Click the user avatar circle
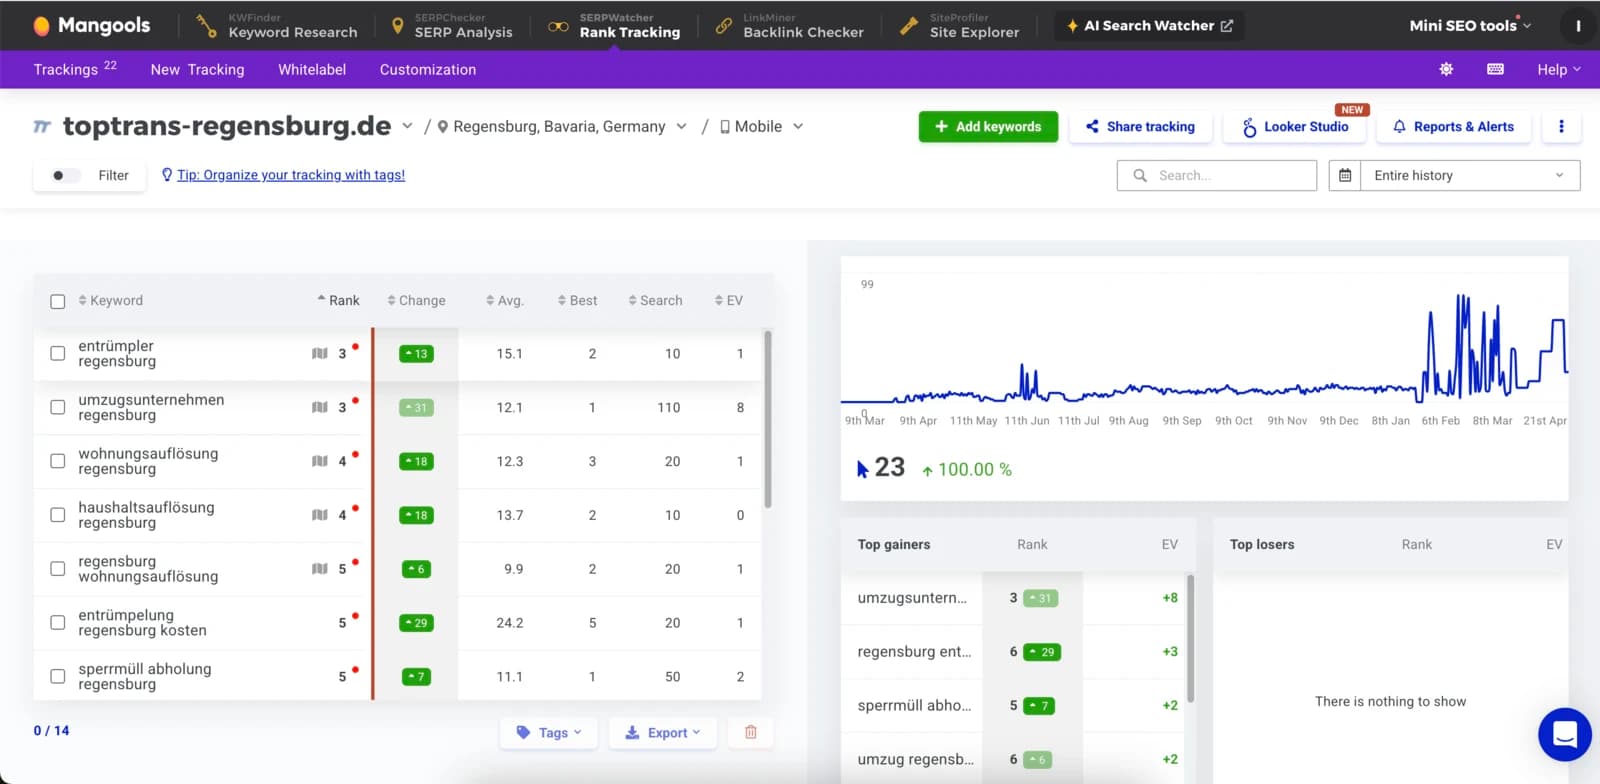The image size is (1600, 784). tap(1578, 26)
